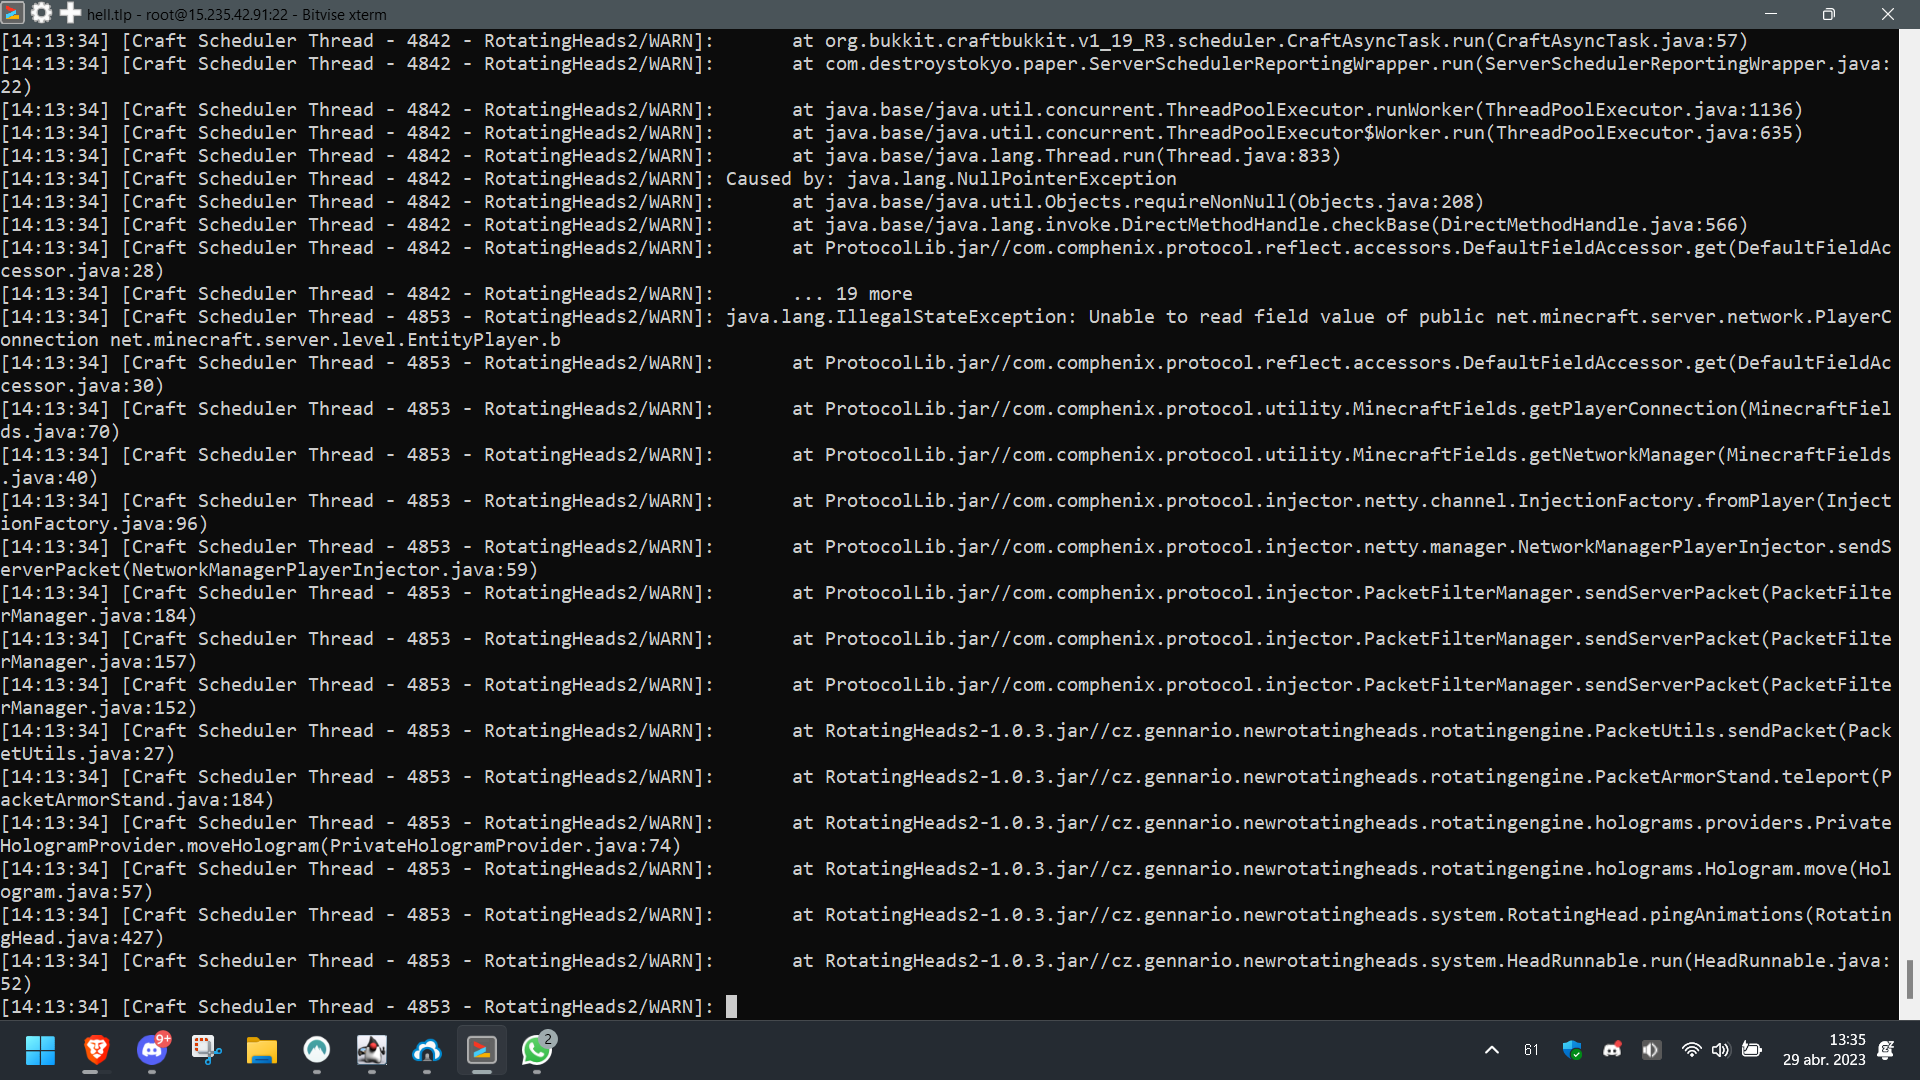The width and height of the screenshot is (1920, 1080).
Task: Open system volume control
Action: click(1720, 1050)
